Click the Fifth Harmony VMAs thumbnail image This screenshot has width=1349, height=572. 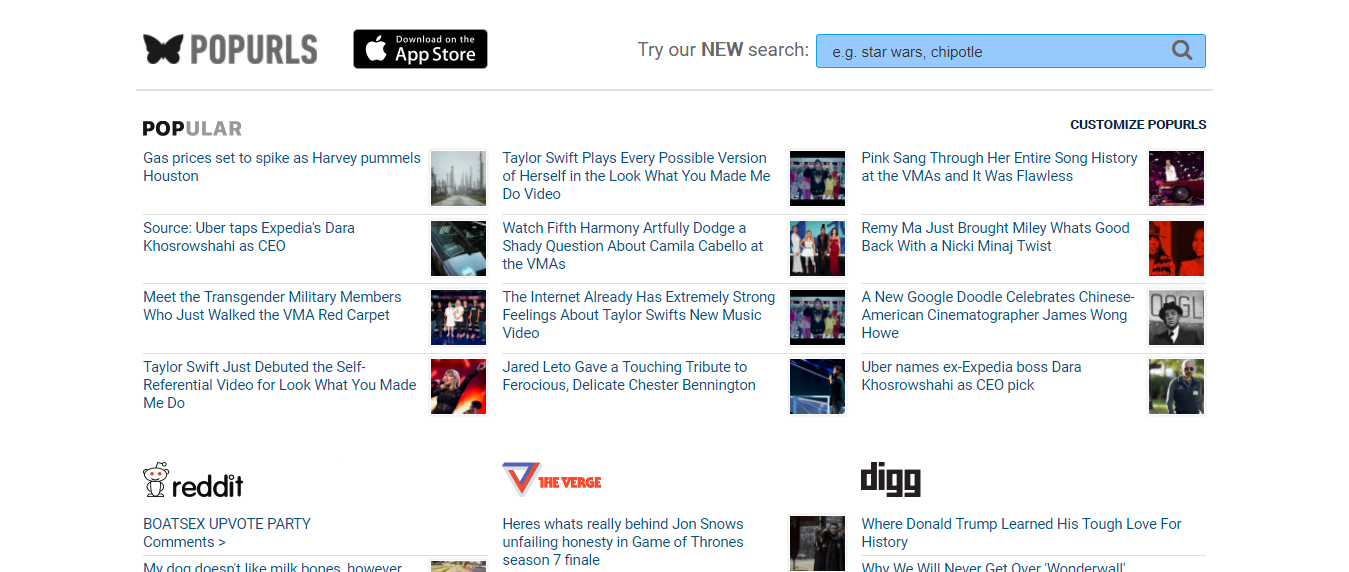pos(817,248)
